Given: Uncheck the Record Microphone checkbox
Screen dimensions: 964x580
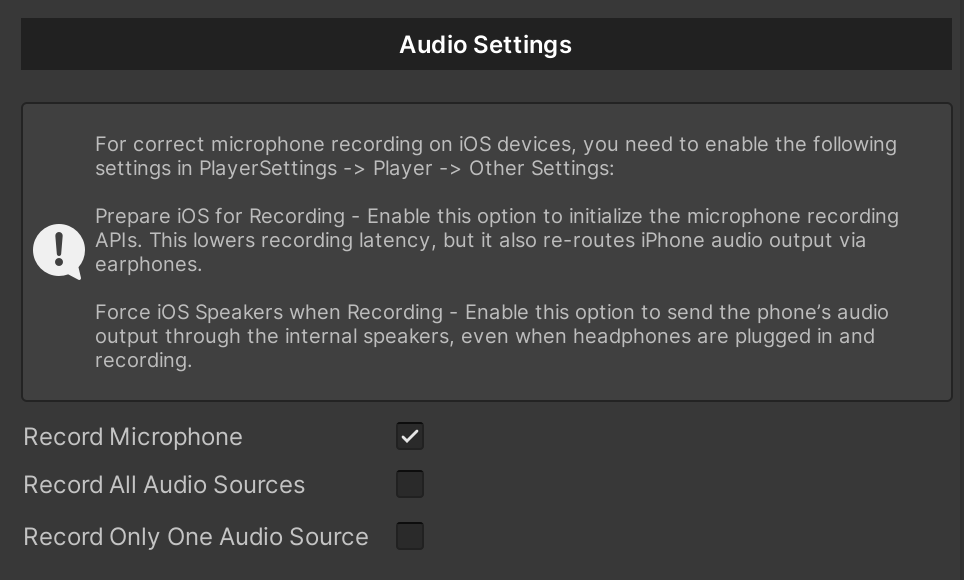Looking at the screenshot, I should point(409,436).
